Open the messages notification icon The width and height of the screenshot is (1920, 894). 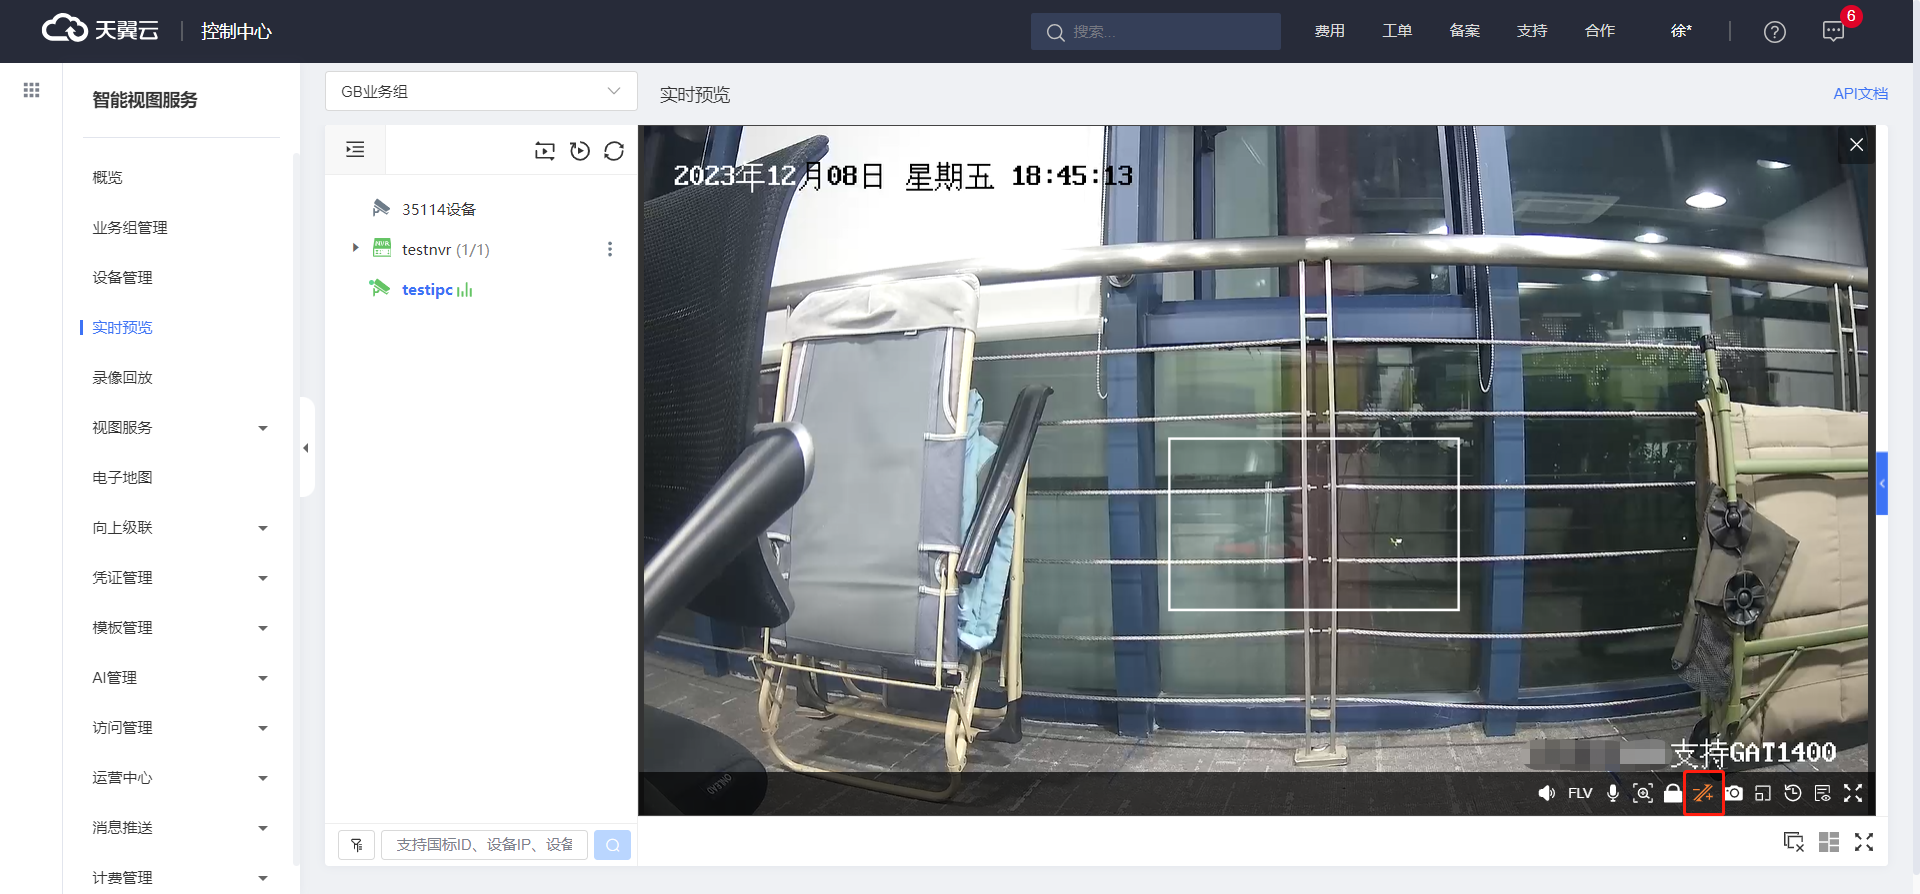pos(1833,32)
